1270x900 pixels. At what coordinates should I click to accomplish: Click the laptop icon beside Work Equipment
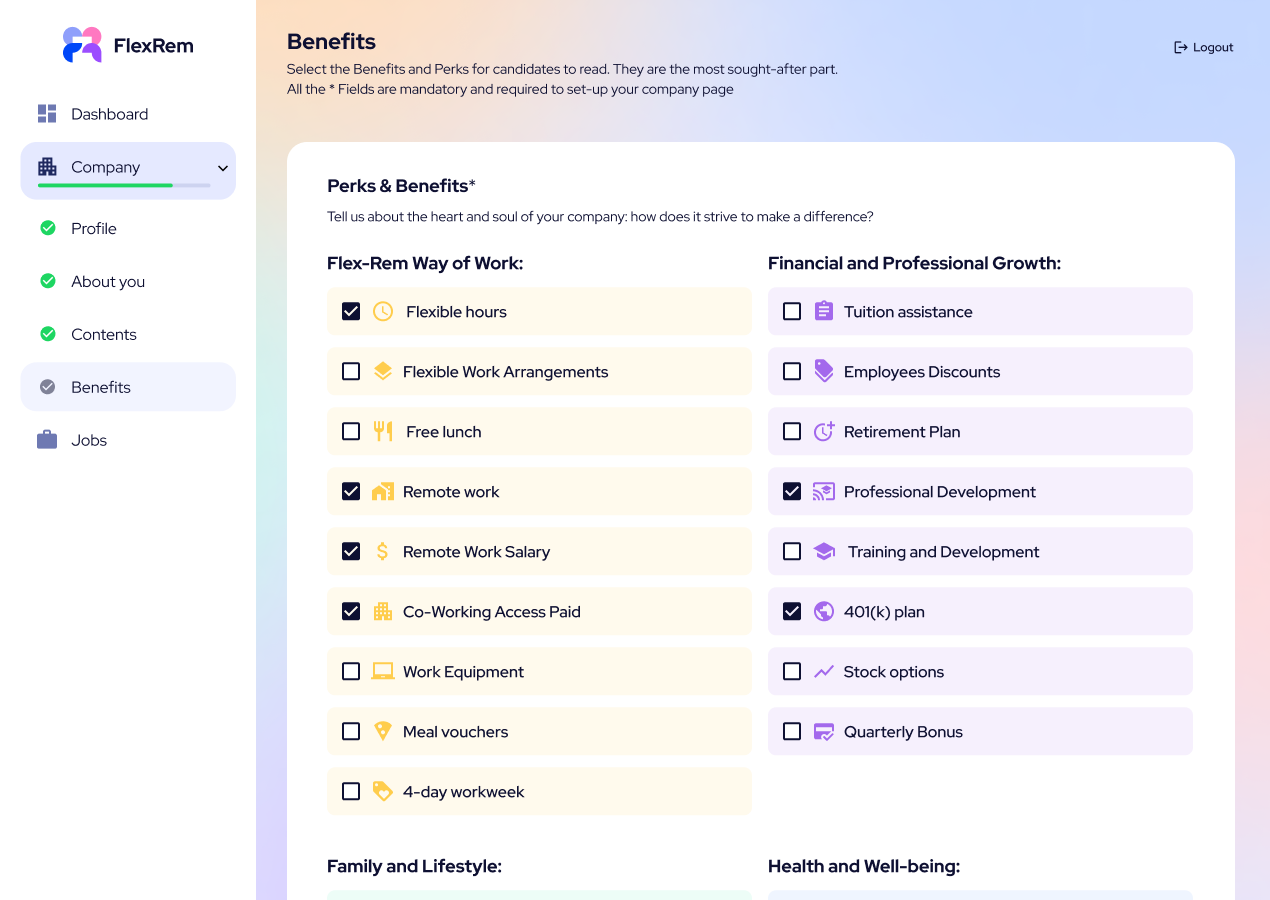[x=383, y=671]
